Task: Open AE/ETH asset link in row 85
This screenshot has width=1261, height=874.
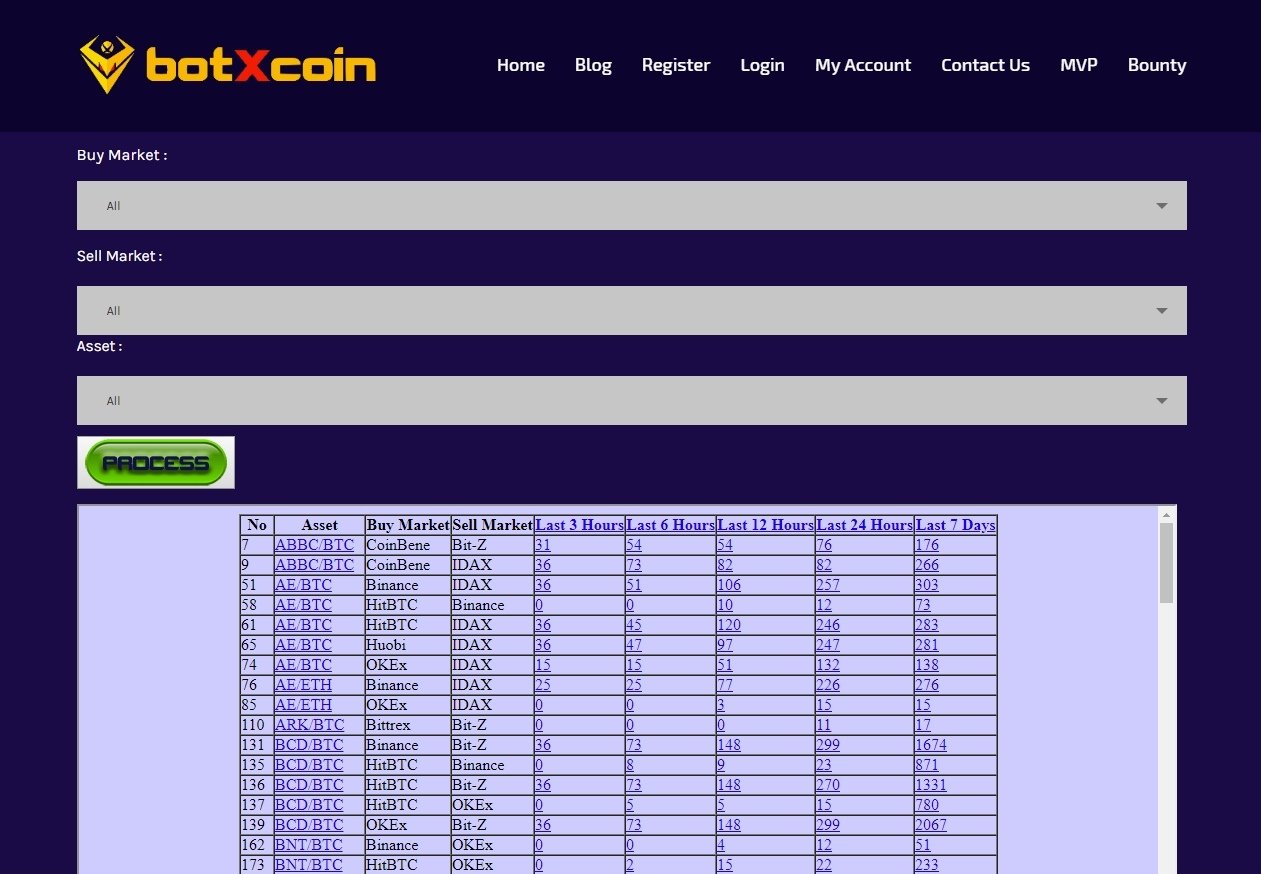Action: pos(303,705)
